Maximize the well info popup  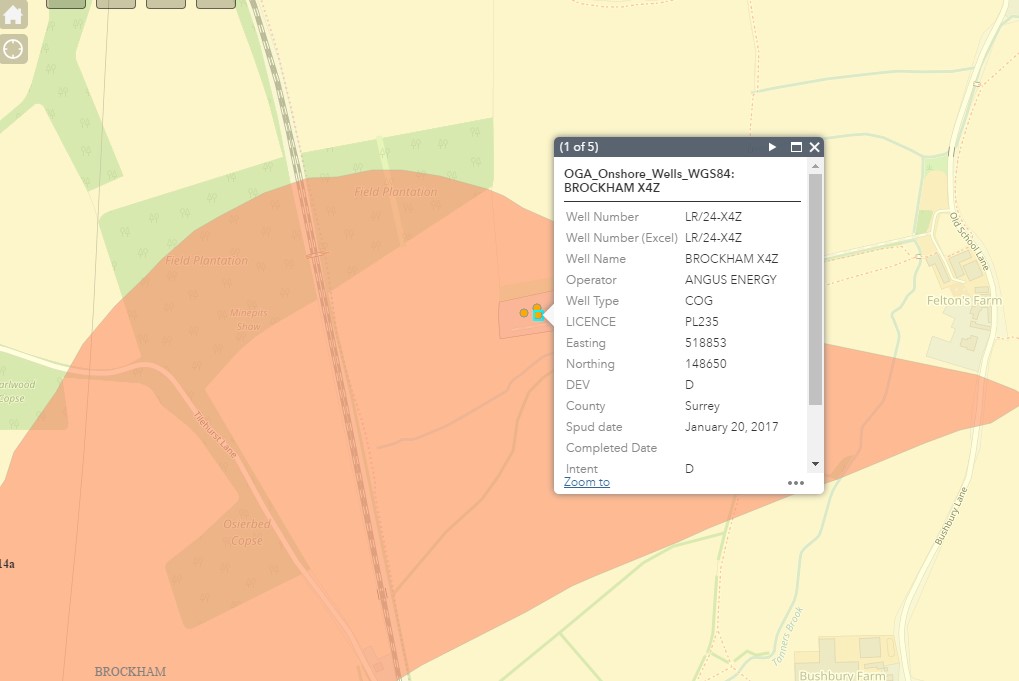(796, 147)
